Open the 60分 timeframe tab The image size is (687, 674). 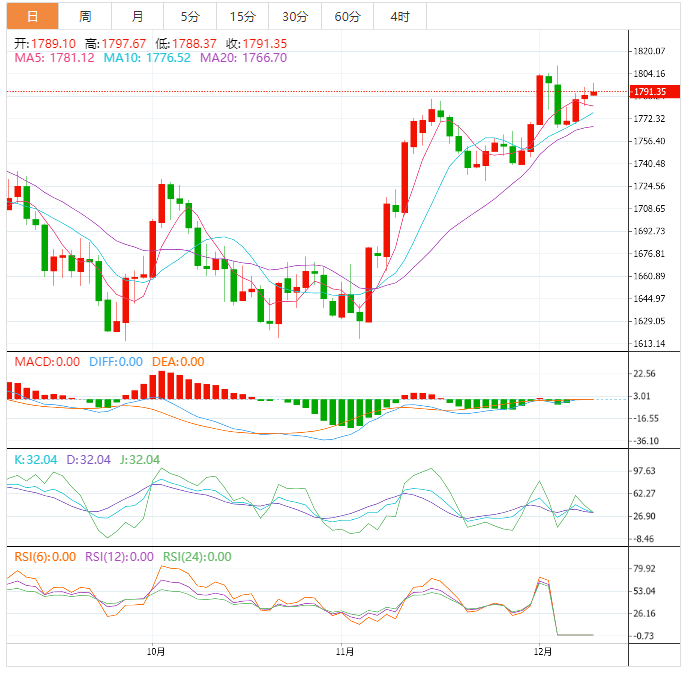coord(347,16)
